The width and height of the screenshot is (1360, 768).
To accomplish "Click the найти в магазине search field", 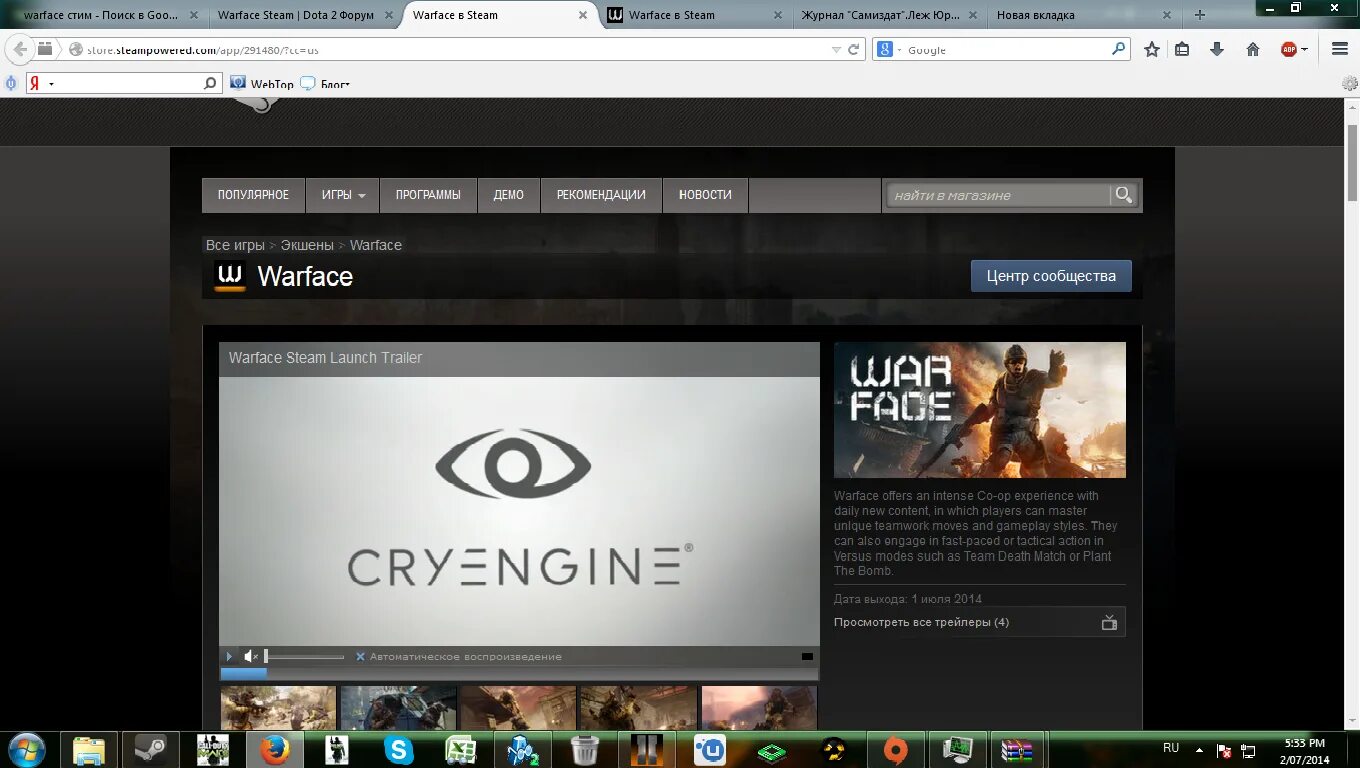I will [998, 195].
